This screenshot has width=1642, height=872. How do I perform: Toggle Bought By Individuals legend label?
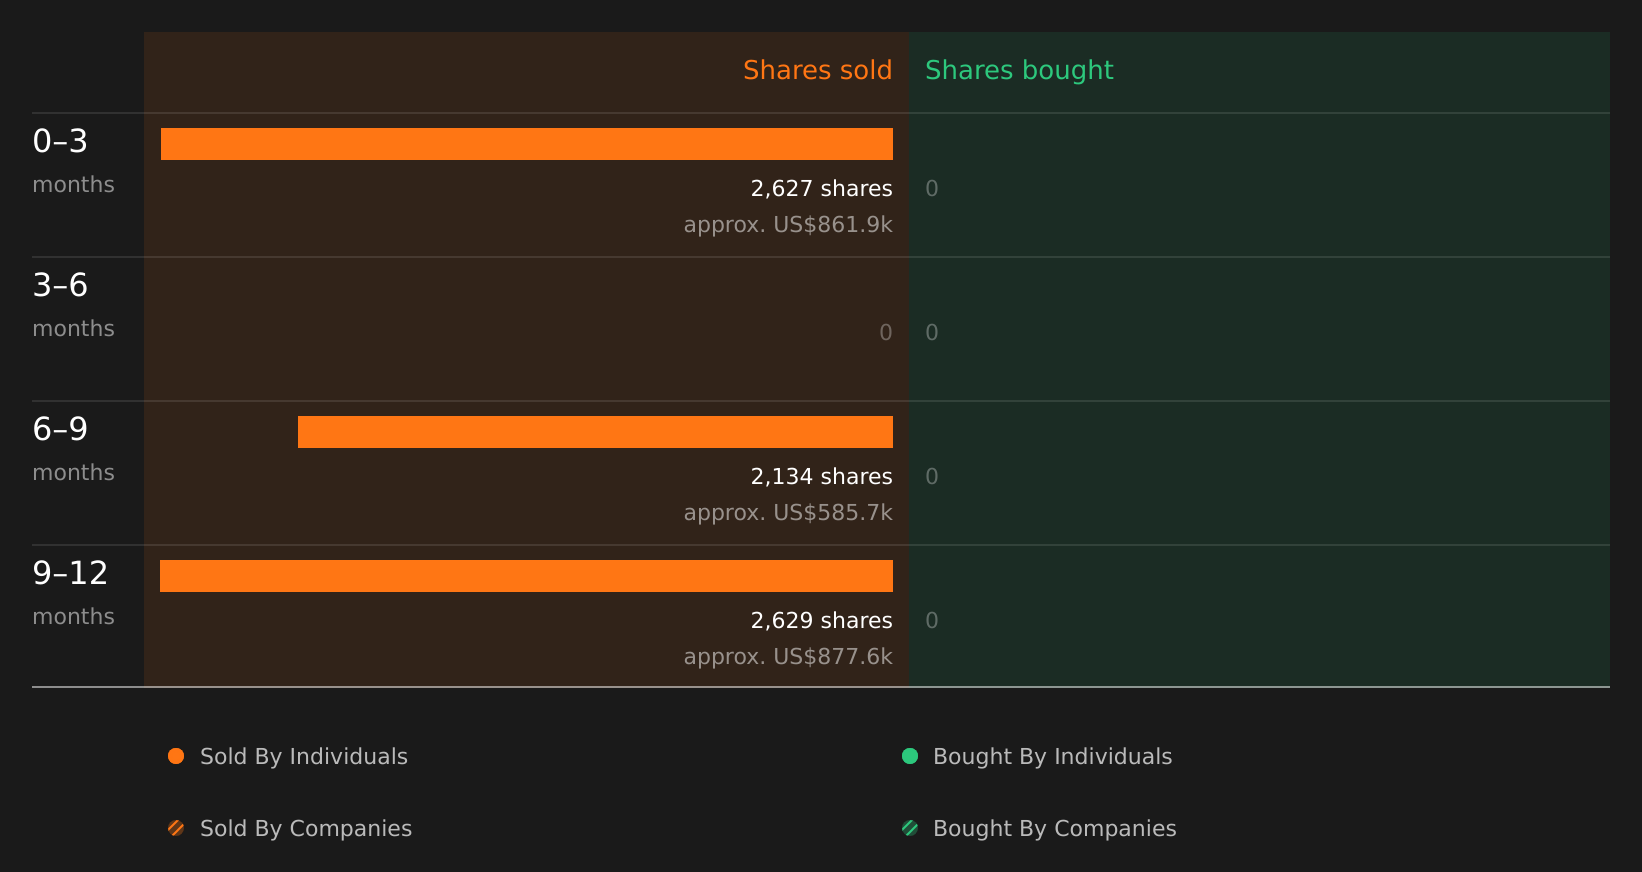click(1052, 756)
